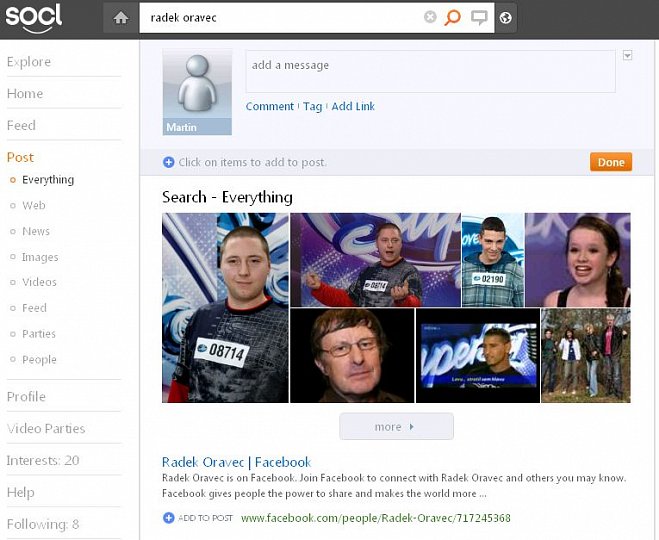Open the green facebook.com URL link
The image size is (659, 540).
point(376,518)
